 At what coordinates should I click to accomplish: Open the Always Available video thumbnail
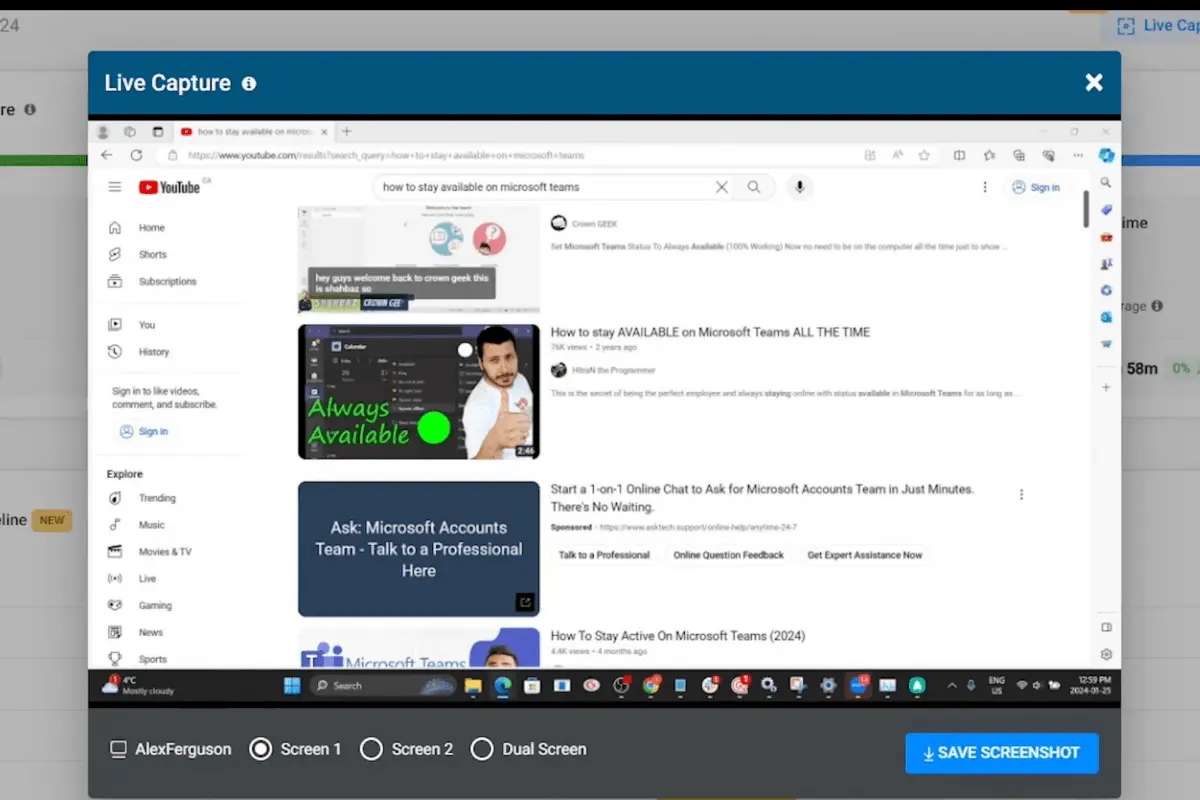tap(418, 392)
